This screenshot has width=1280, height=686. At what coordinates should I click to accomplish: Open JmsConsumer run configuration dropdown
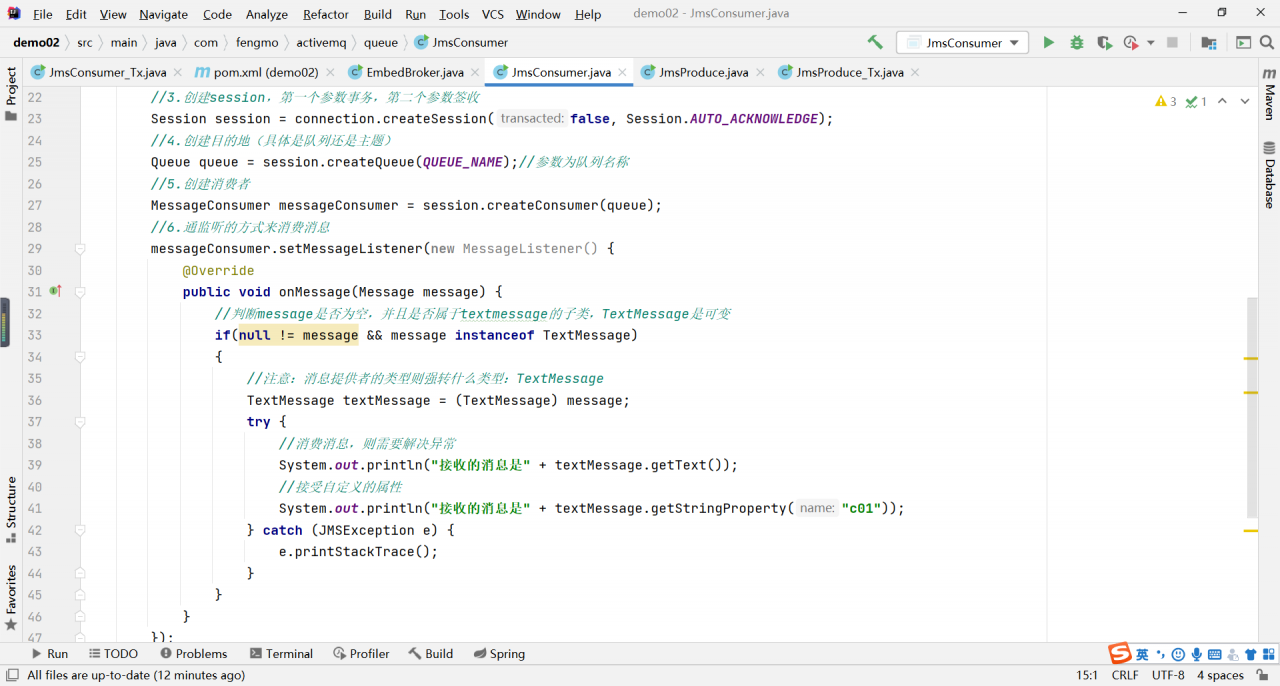[x=962, y=43]
